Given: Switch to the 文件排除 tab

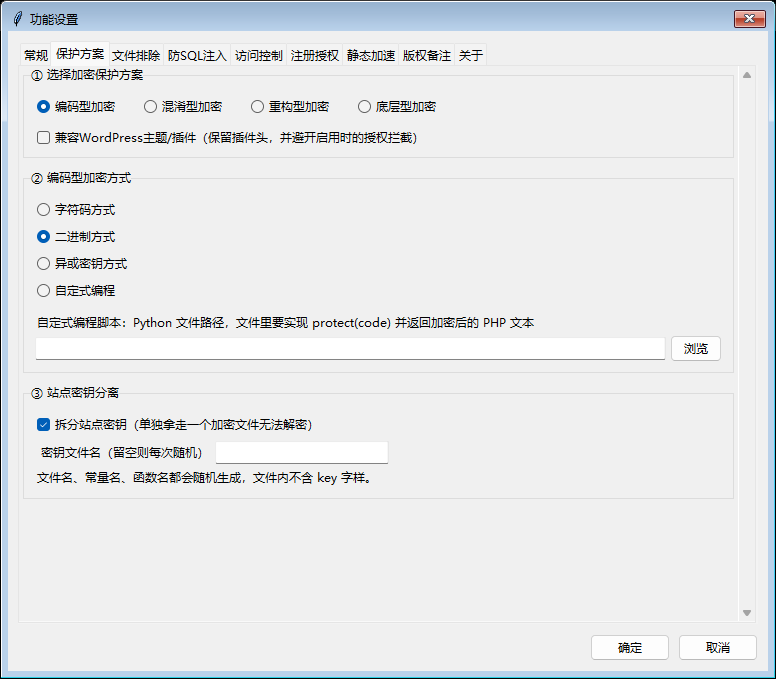Looking at the screenshot, I should (x=136, y=55).
